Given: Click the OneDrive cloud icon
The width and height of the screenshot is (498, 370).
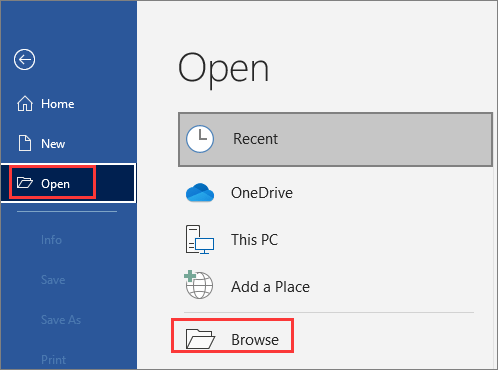Looking at the screenshot, I should [200, 192].
